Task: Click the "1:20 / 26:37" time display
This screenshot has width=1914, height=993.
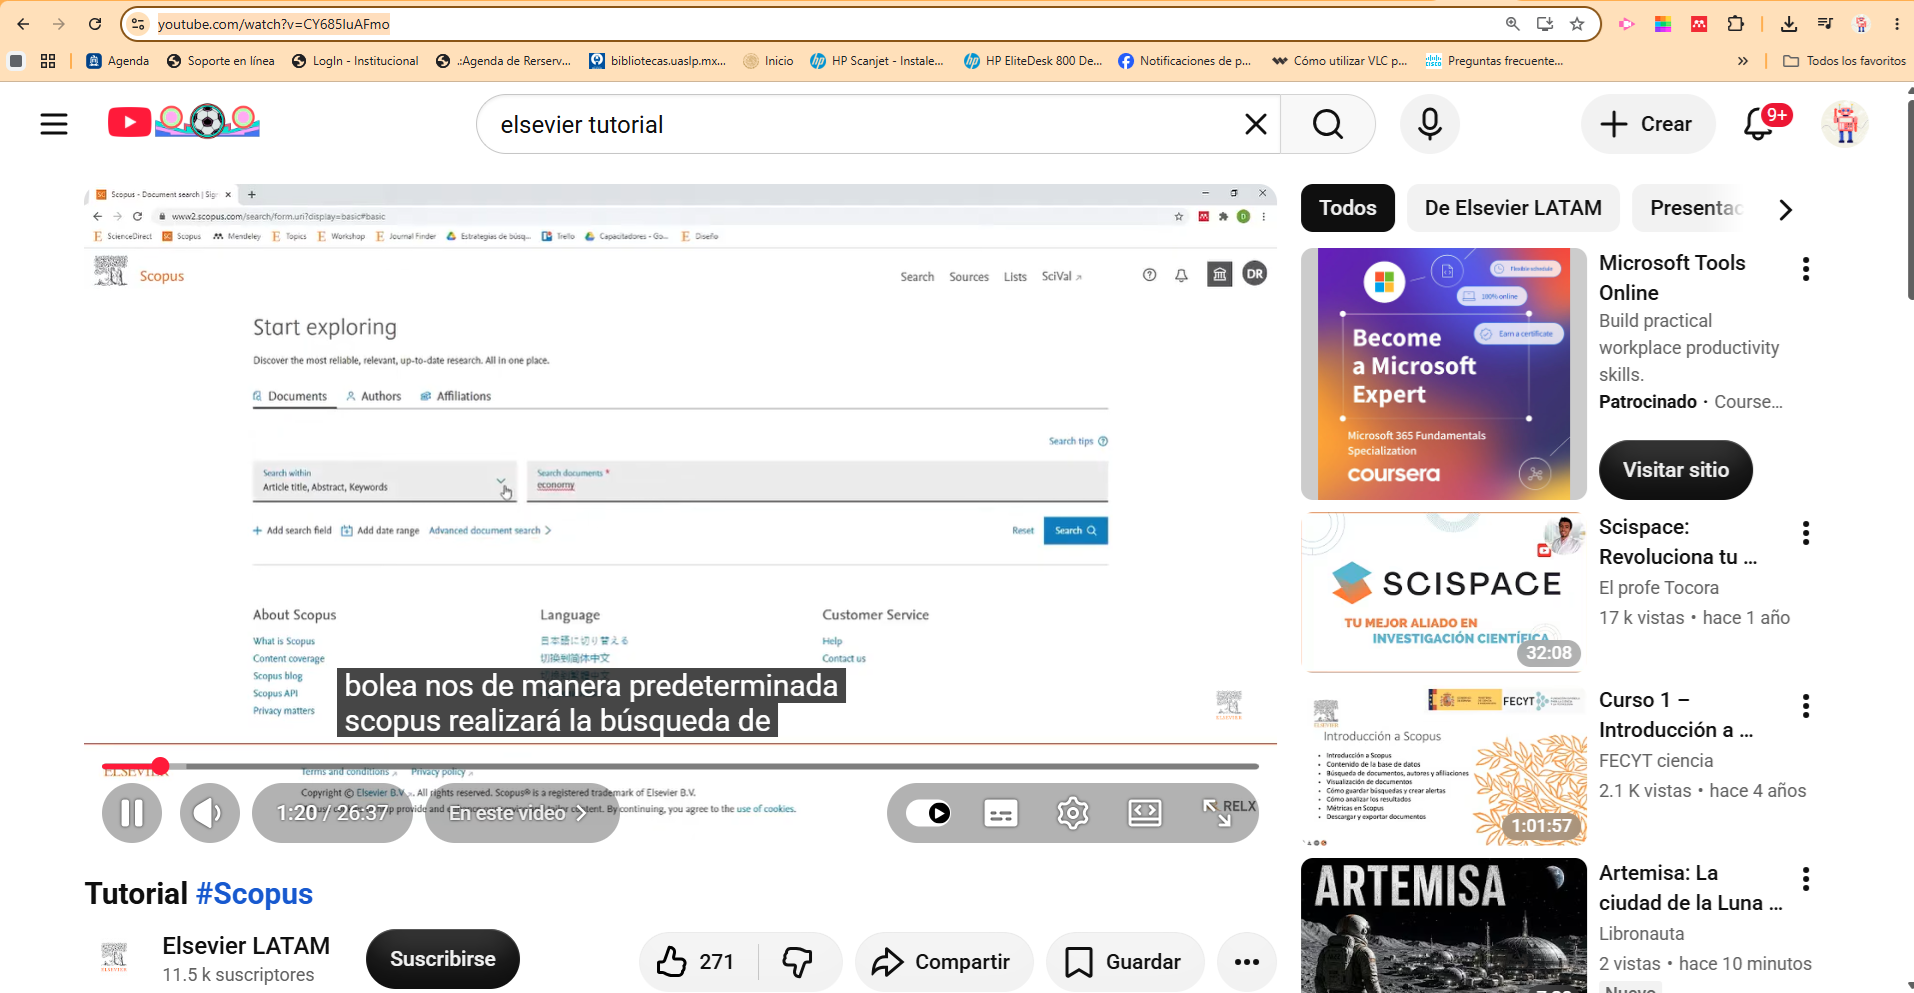Action: coord(332,813)
